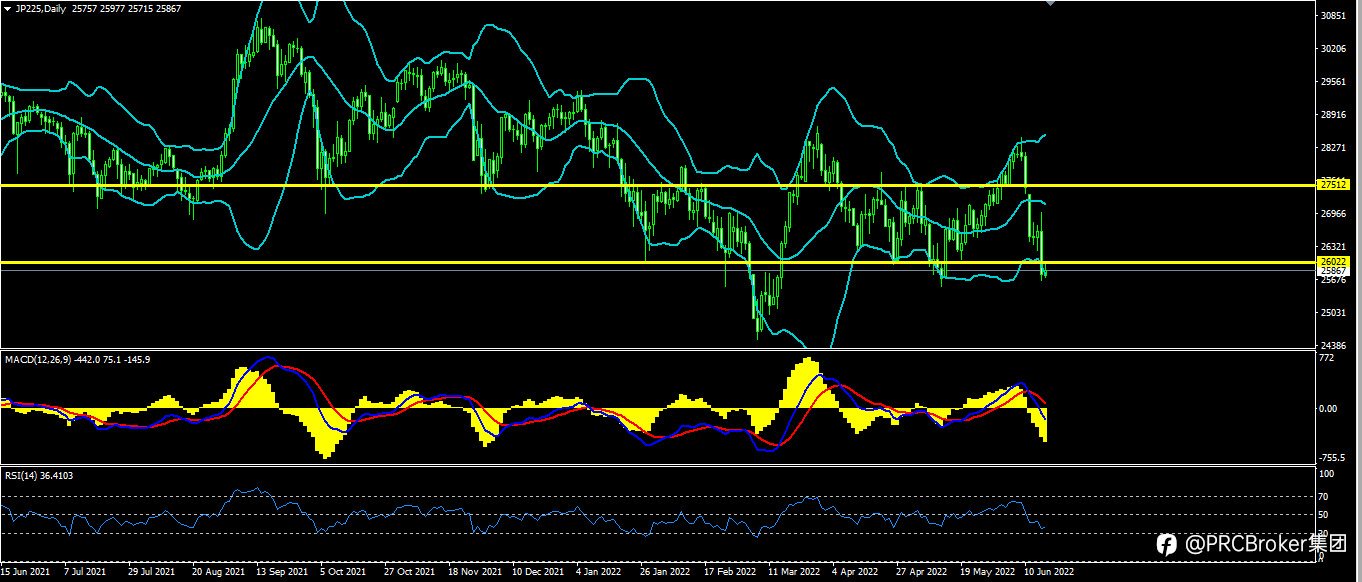Click the 24386 price scale label
This screenshot has width=1362, height=582.
tap(1334, 346)
